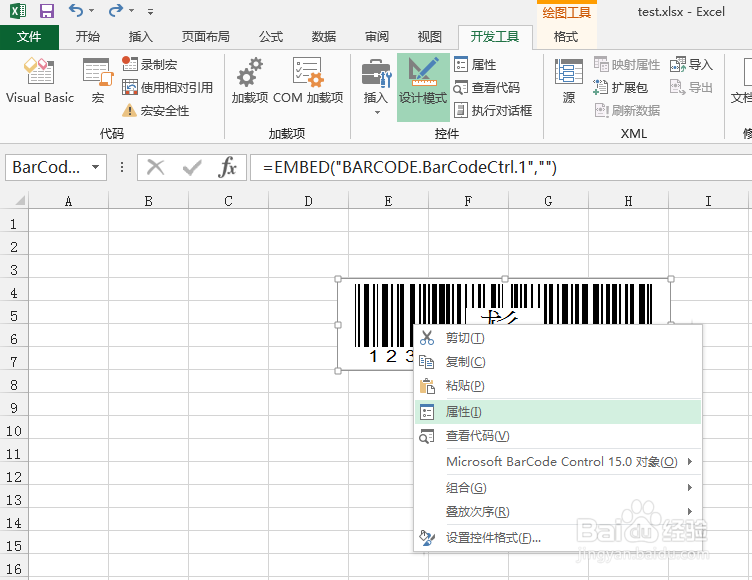Image resolution: width=752 pixels, height=580 pixels.
Task: Save the workbook with Save icon
Action: point(47,11)
